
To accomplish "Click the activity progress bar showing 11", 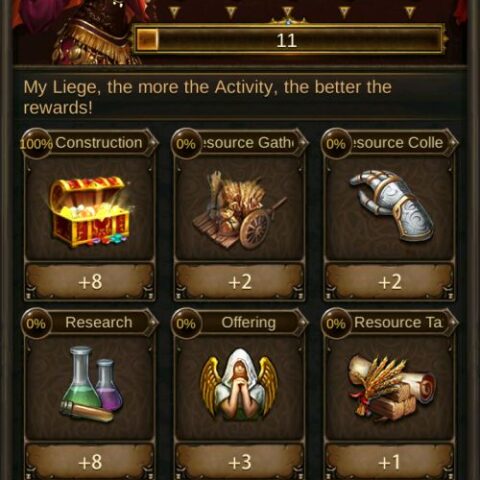I will [x=289, y=40].
